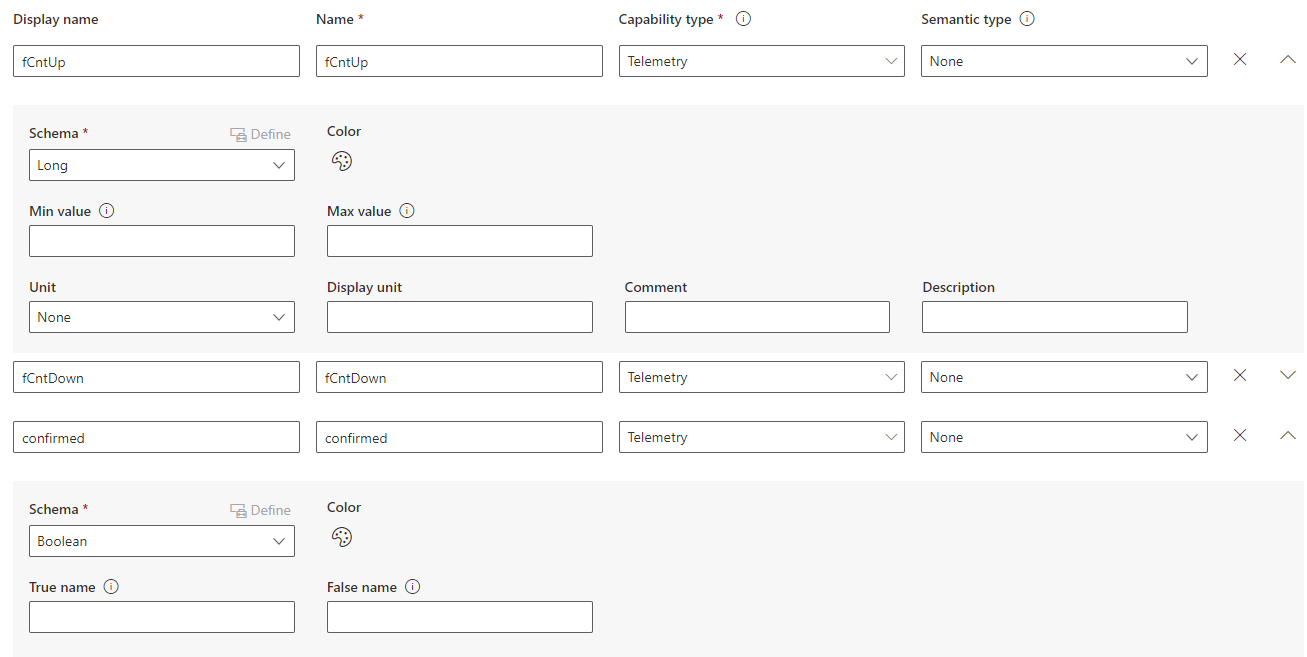Open the color picker for fCntUp
Image resolution: width=1307 pixels, height=657 pixels.
coord(342,161)
